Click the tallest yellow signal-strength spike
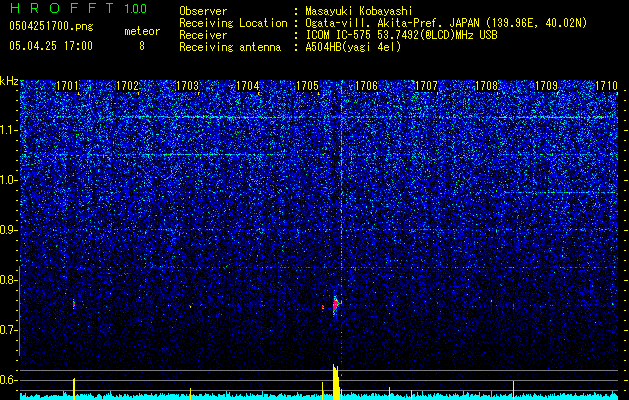Image resolution: width=629 pixels, height=400 pixels. pos(336,382)
